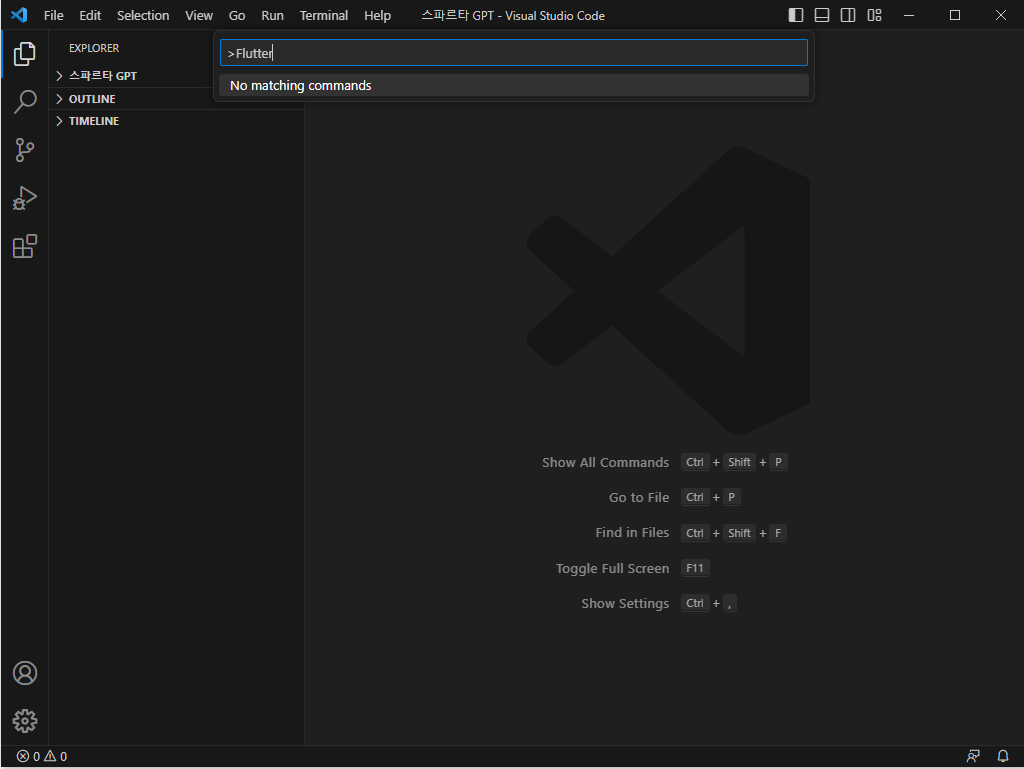
Task: Click the errors count in status bar
Action: pyautogui.click(x=29, y=756)
